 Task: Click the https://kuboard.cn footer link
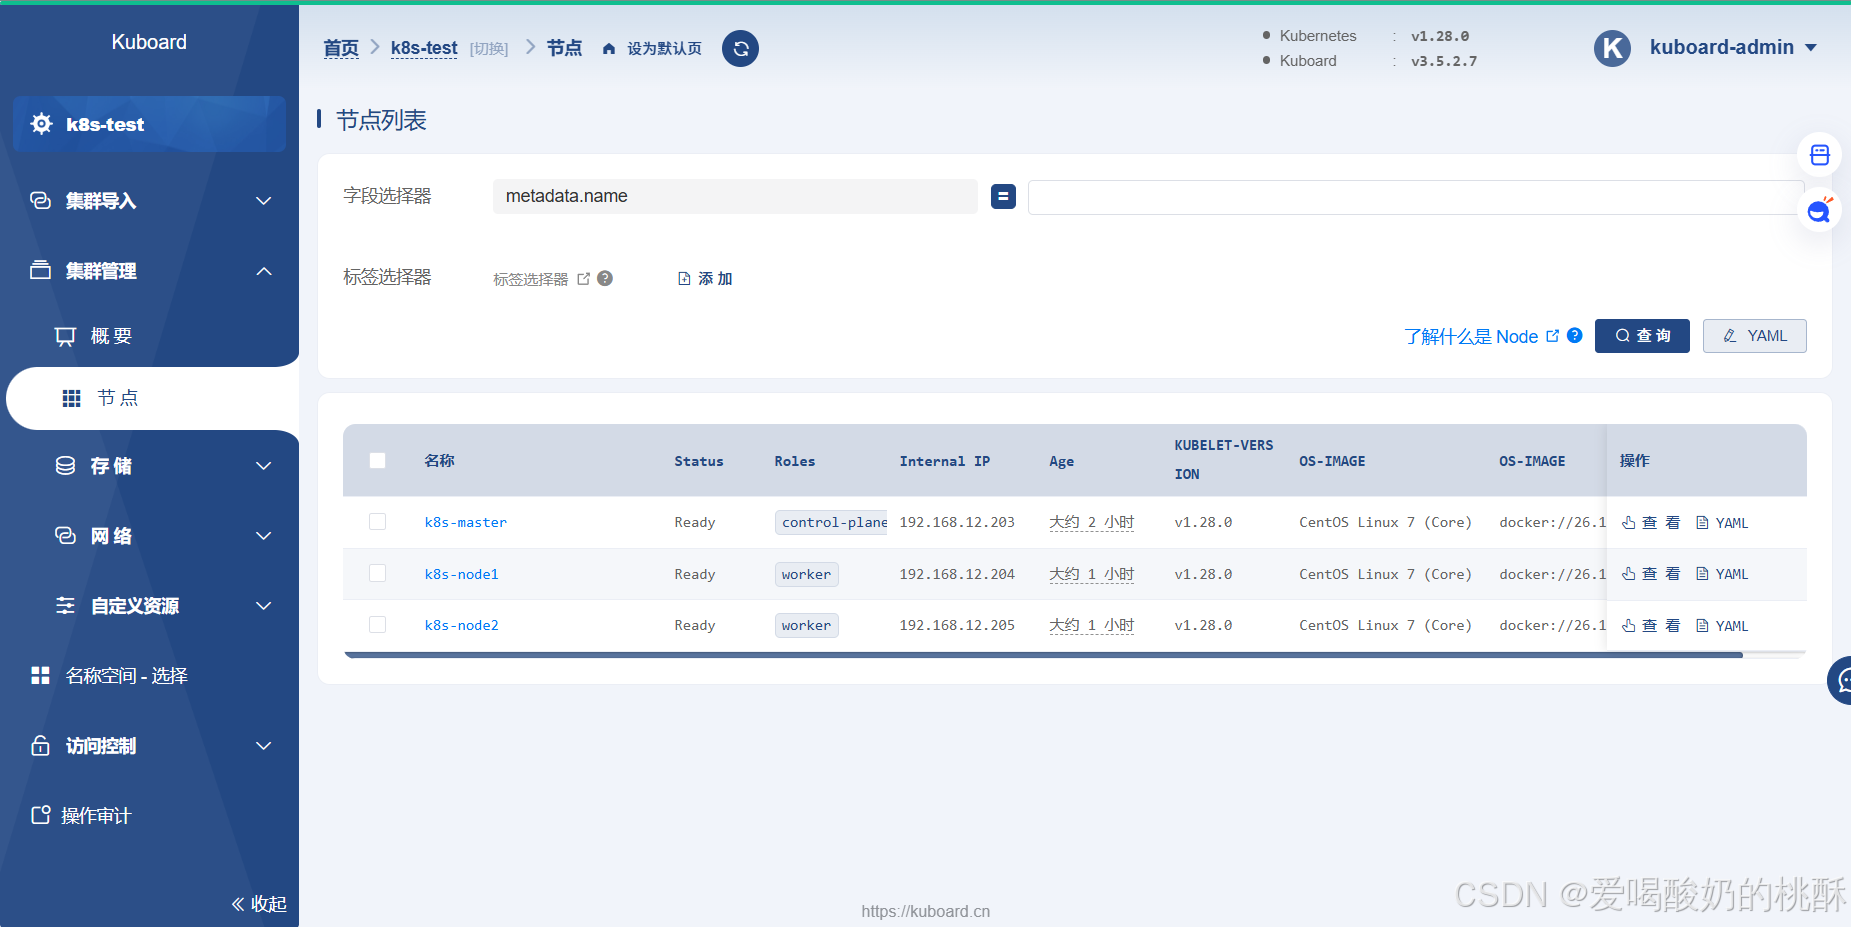pyautogui.click(x=926, y=911)
